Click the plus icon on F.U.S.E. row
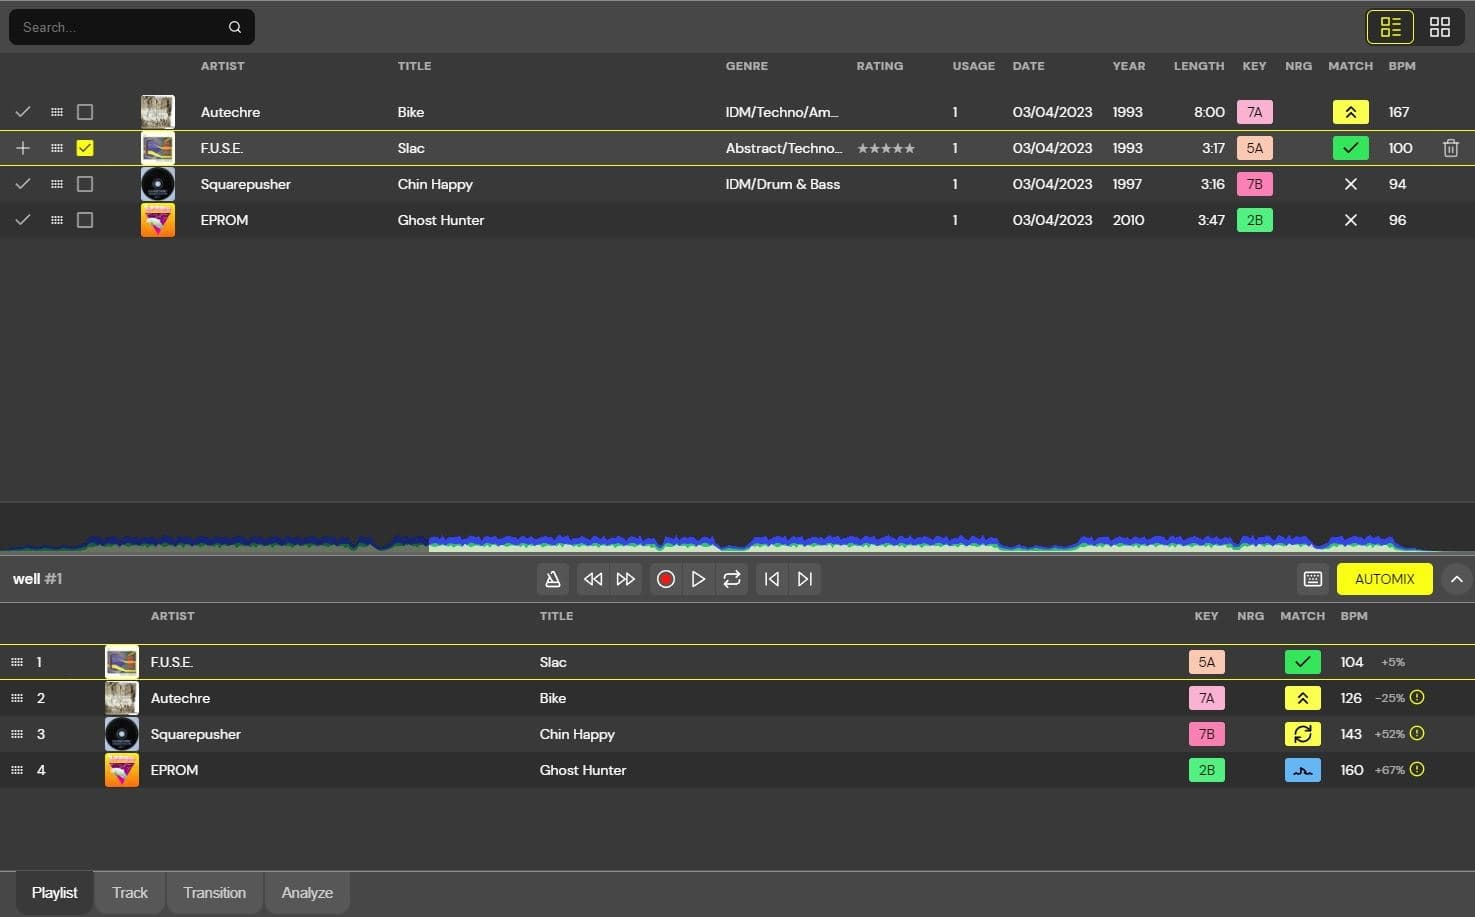This screenshot has height=917, width=1475. tap(23, 148)
